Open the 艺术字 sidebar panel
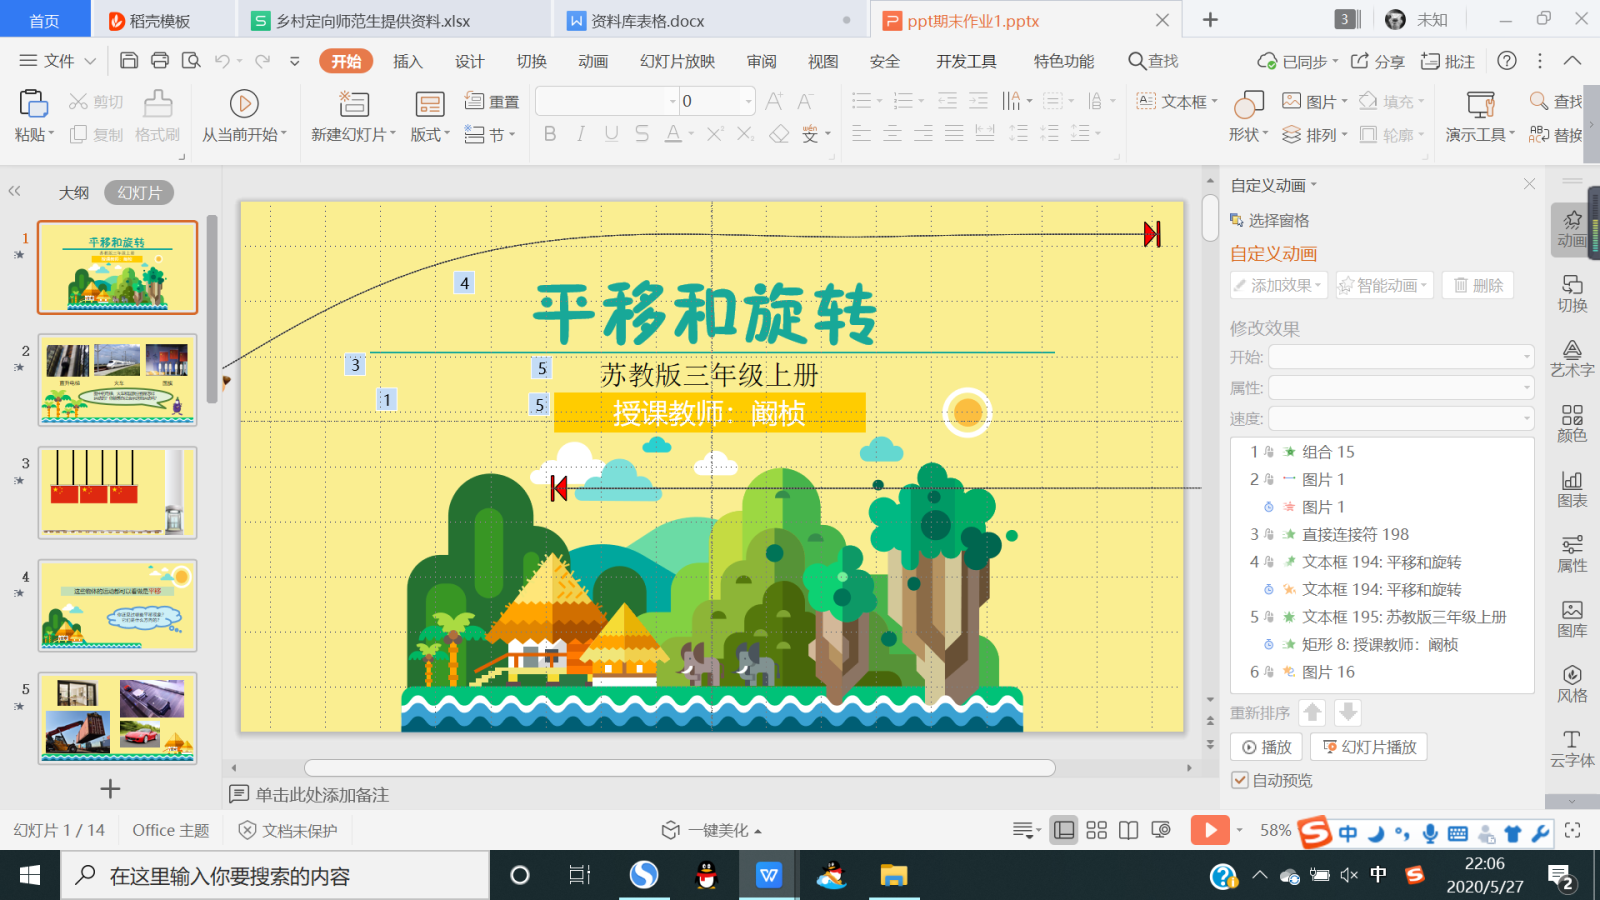The width and height of the screenshot is (1600, 900). 1572,358
